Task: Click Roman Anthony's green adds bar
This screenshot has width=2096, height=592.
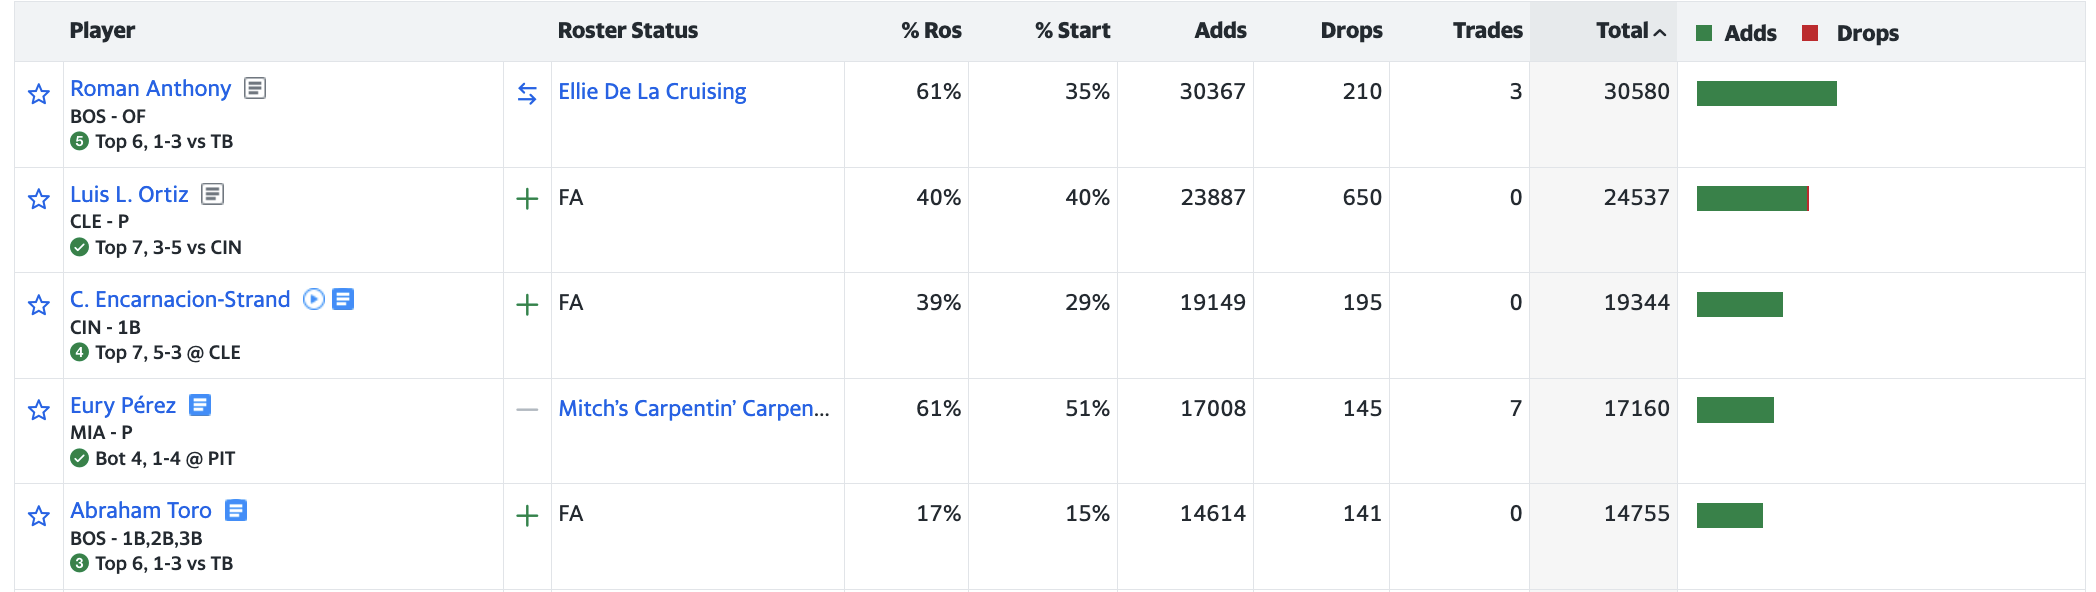Action: (1766, 93)
